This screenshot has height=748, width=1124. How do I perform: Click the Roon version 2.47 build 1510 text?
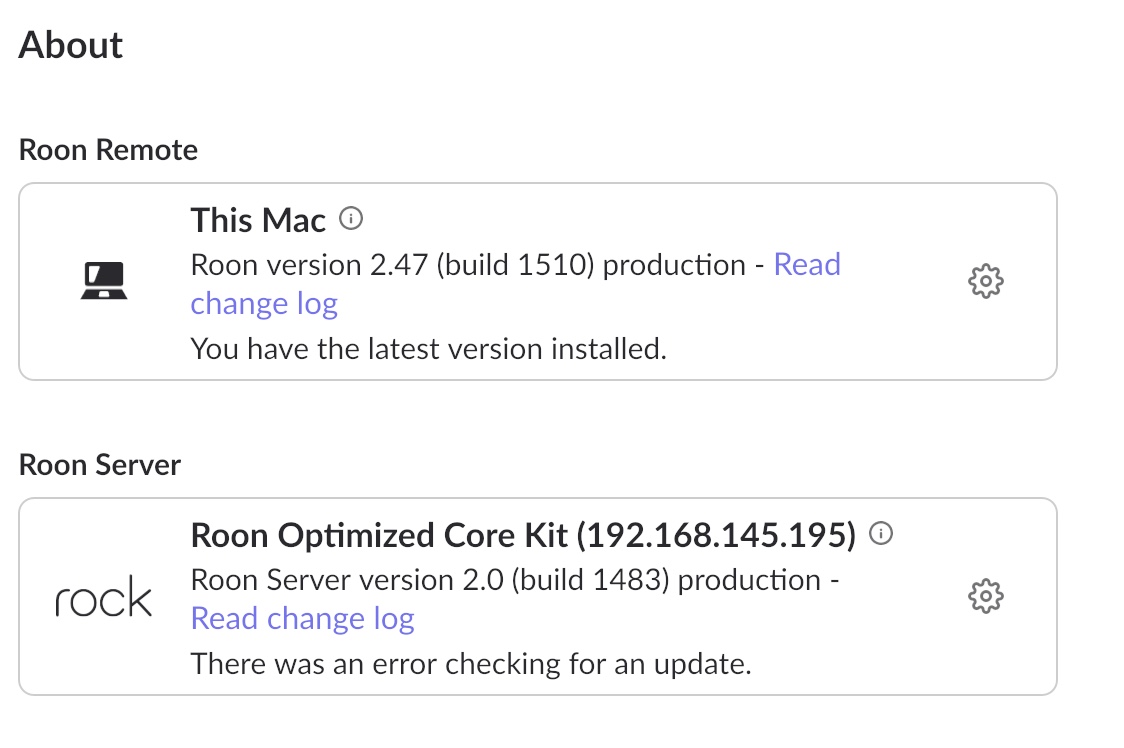click(393, 265)
